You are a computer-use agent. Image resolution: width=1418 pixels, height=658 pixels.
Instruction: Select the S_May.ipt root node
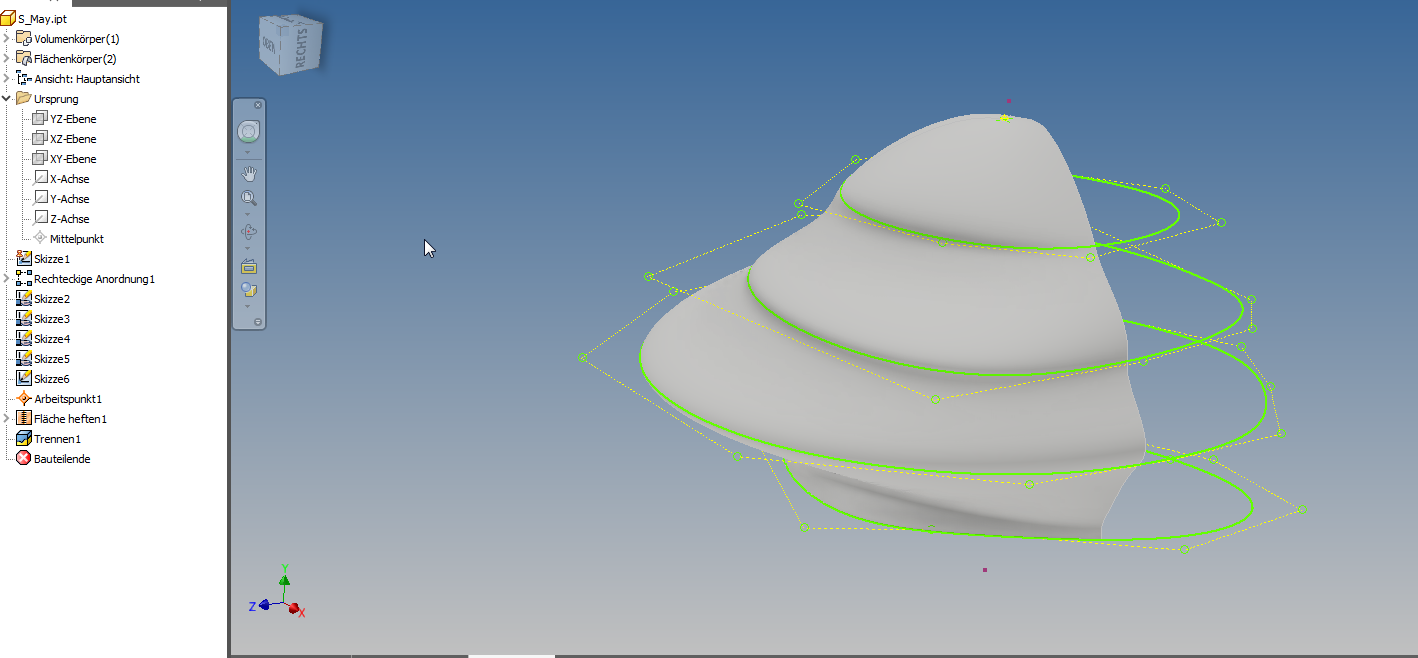click(41, 17)
